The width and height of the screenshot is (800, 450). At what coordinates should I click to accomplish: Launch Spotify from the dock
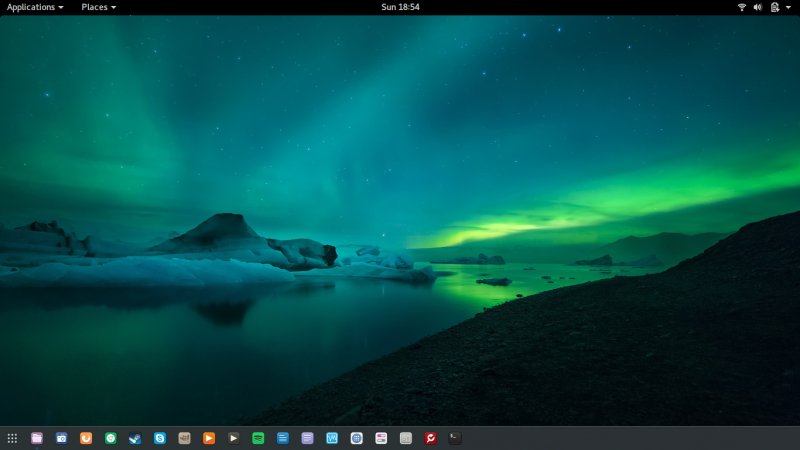(x=258, y=438)
